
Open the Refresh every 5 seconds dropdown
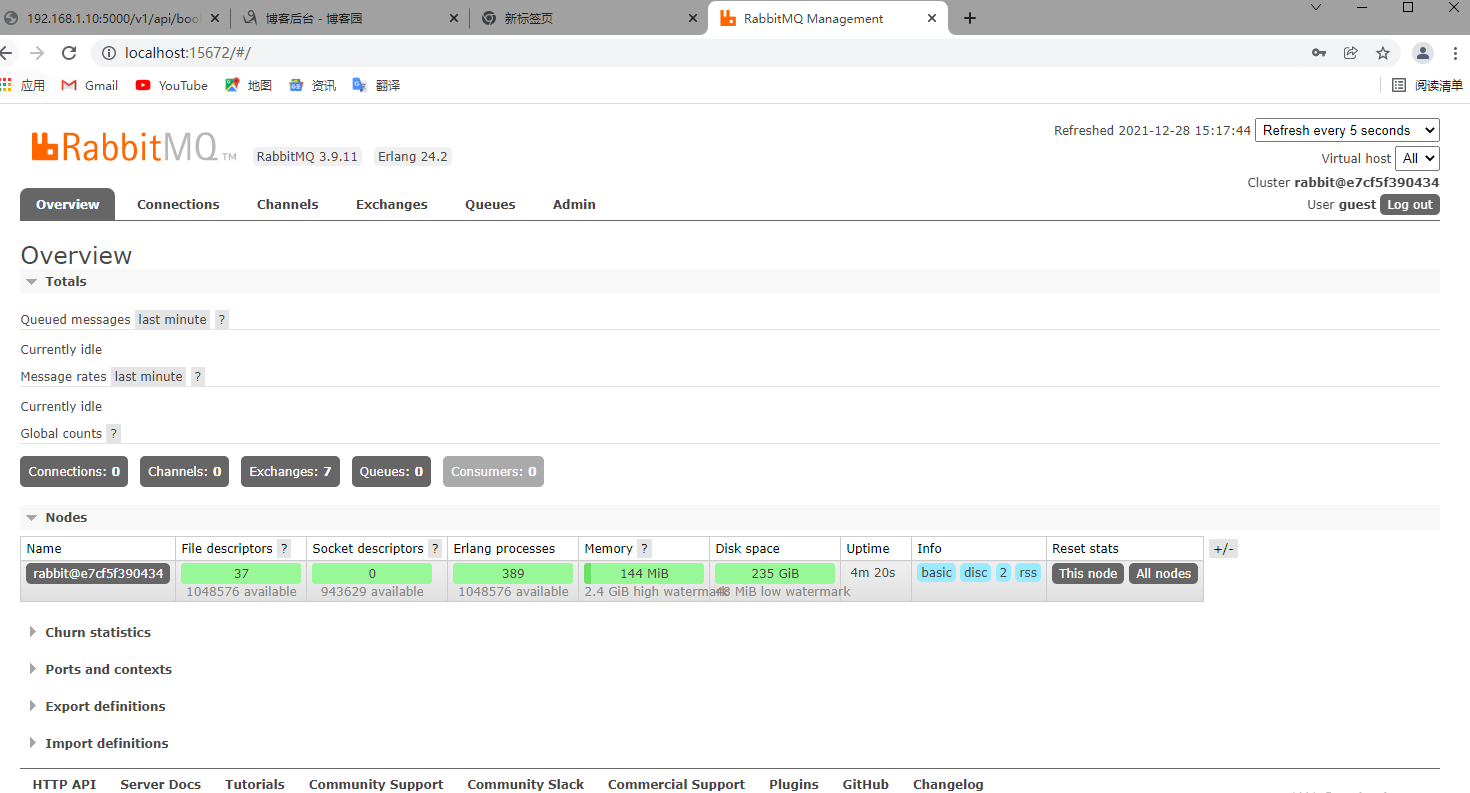1347,130
